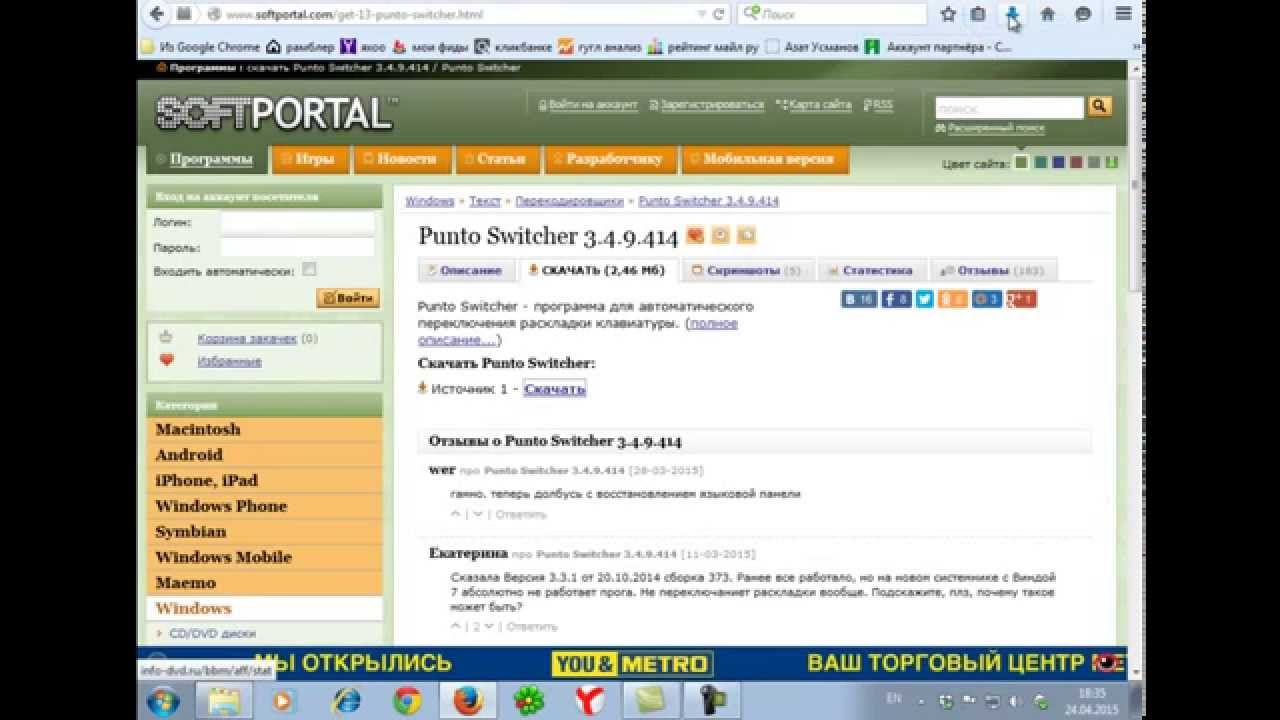1280x720 pixels.
Task: Click the 'Скачать' download link for Источник 1
Action: point(554,389)
